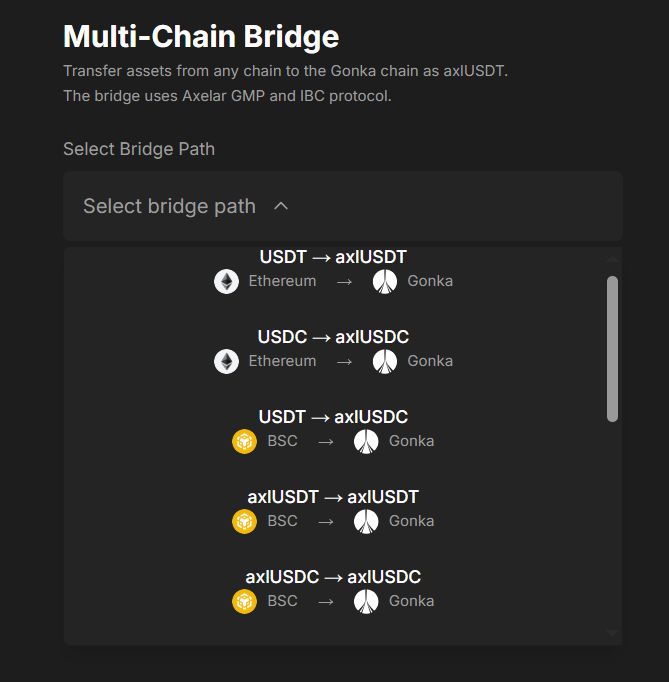This screenshot has height=682, width=669.
Task: Click Ethereum icon in USDC → axlUSDC row
Action: (x=227, y=361)
